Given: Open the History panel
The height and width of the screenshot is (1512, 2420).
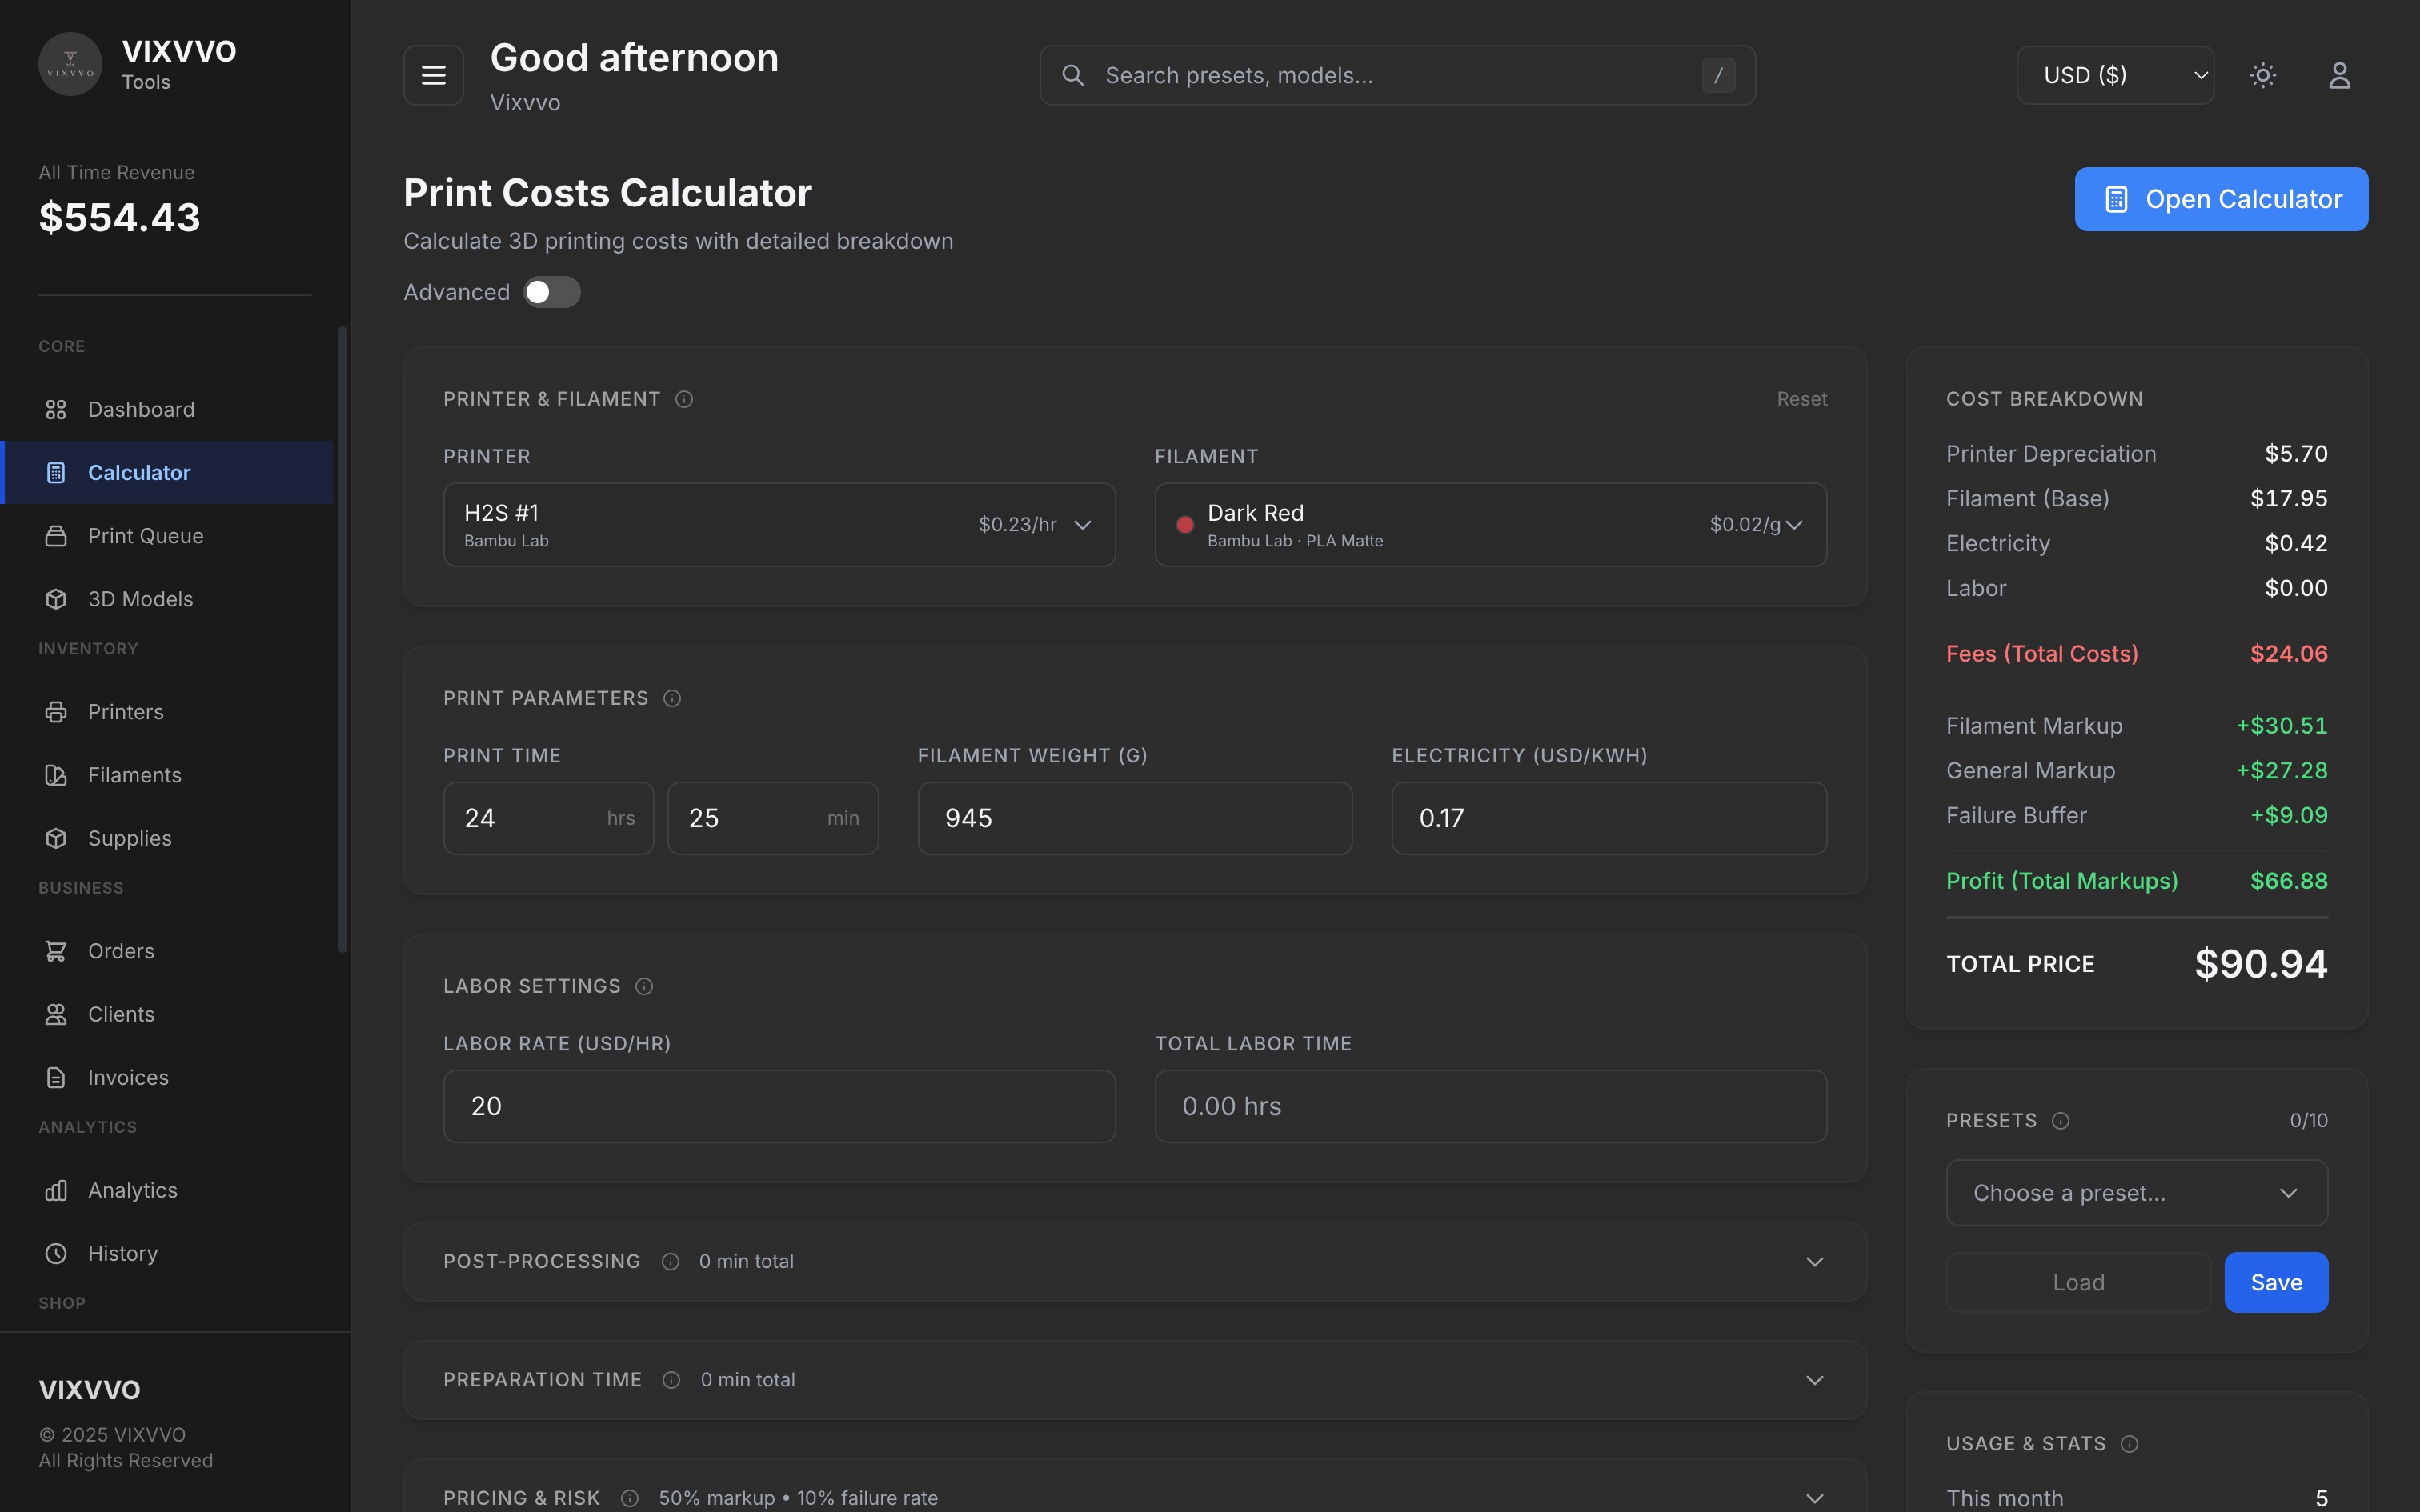Looking at the screenshot, I should click(x=123, y=1253).
